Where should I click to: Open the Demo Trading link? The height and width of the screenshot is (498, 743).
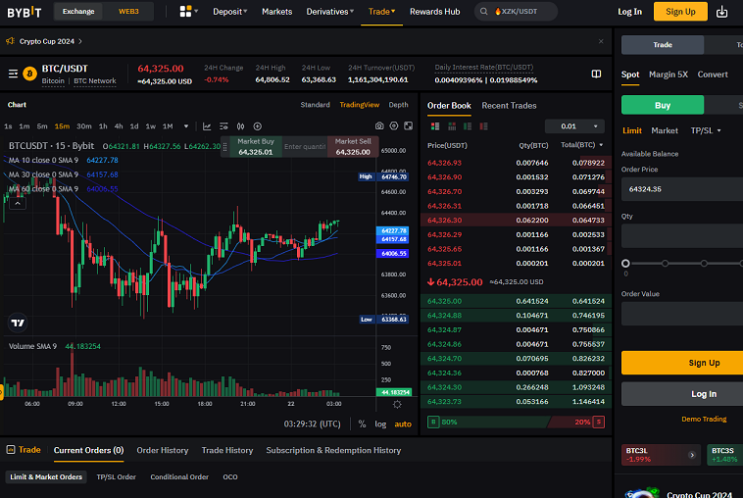(x=704, y=419)
